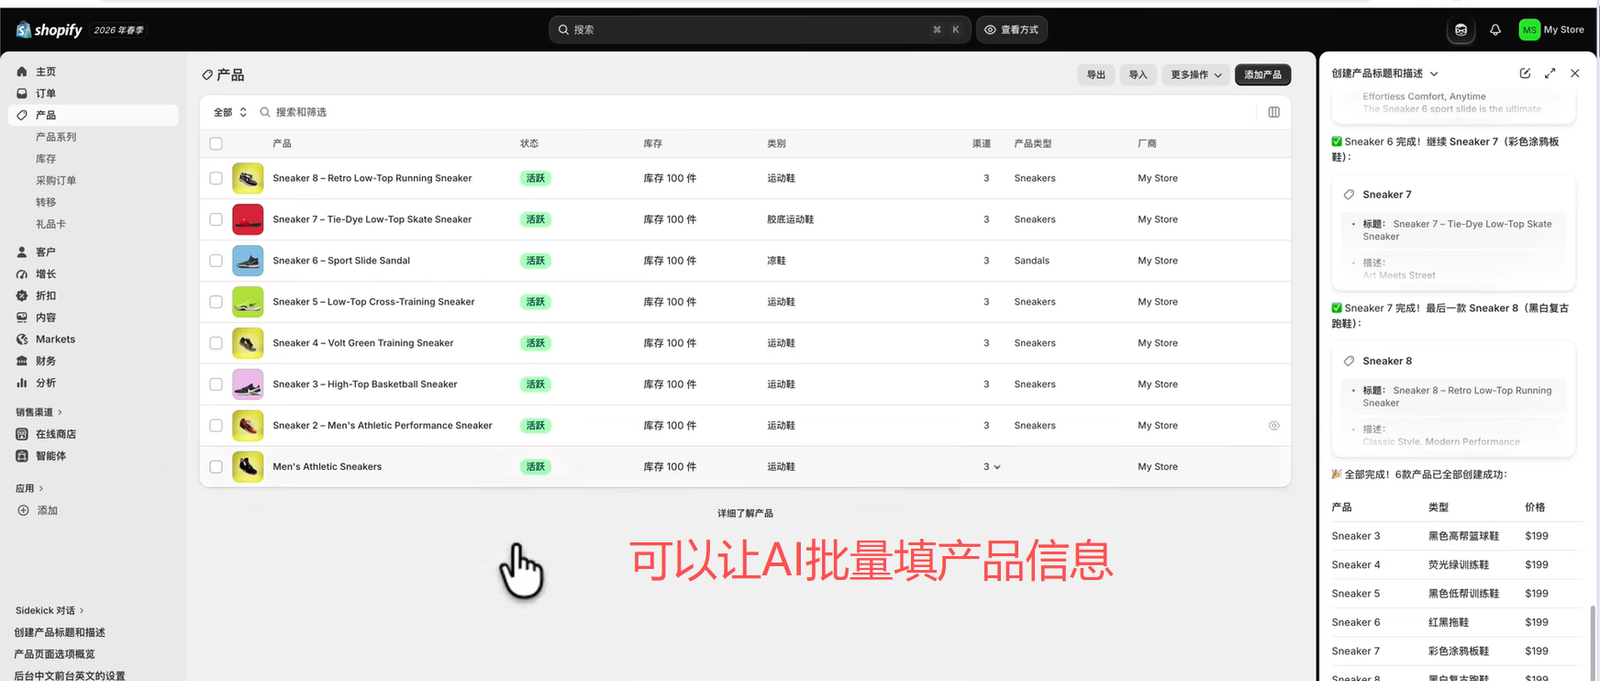The height and width of the screenshot is (681, 1600).
Task: Select 产品 in sidebar navigation
Action: 93,115
